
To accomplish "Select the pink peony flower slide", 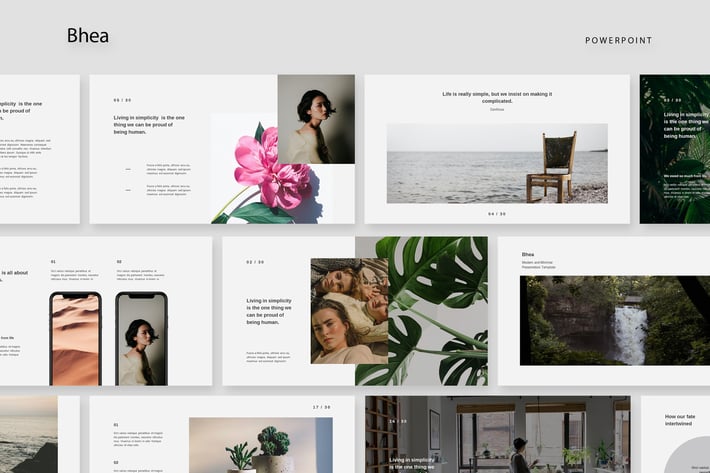I will pyautogui.click(x=222, y=149).
